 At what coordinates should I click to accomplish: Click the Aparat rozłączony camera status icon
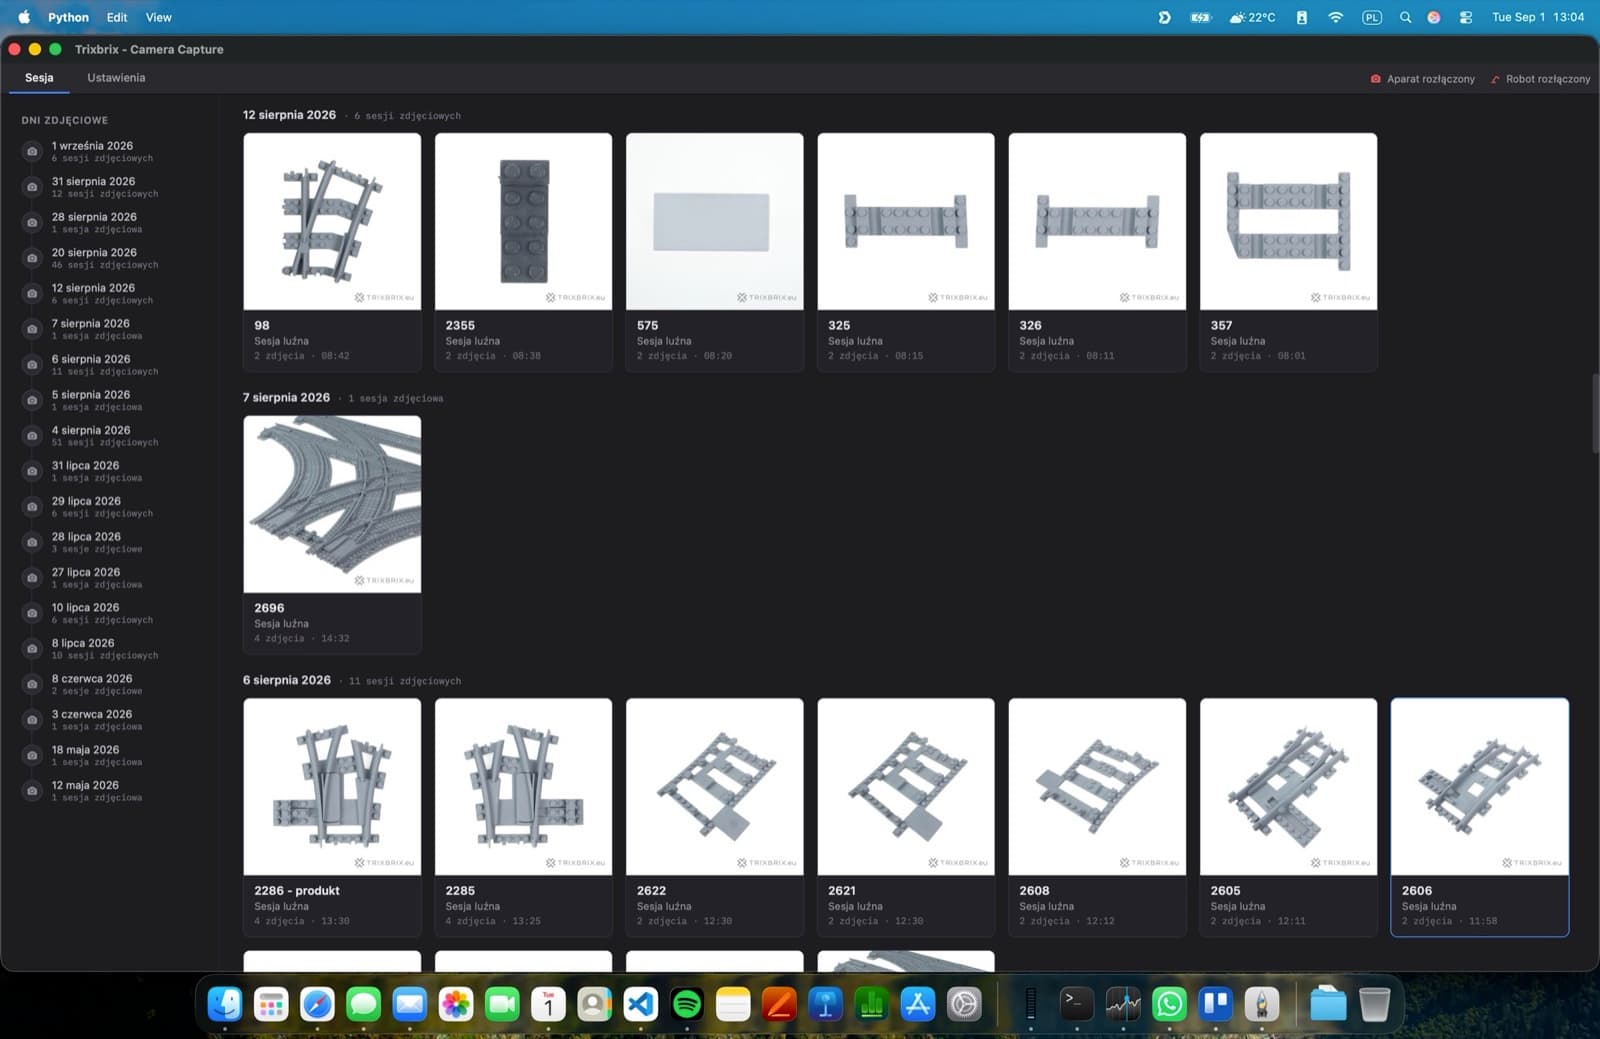tap(1375, 79)
